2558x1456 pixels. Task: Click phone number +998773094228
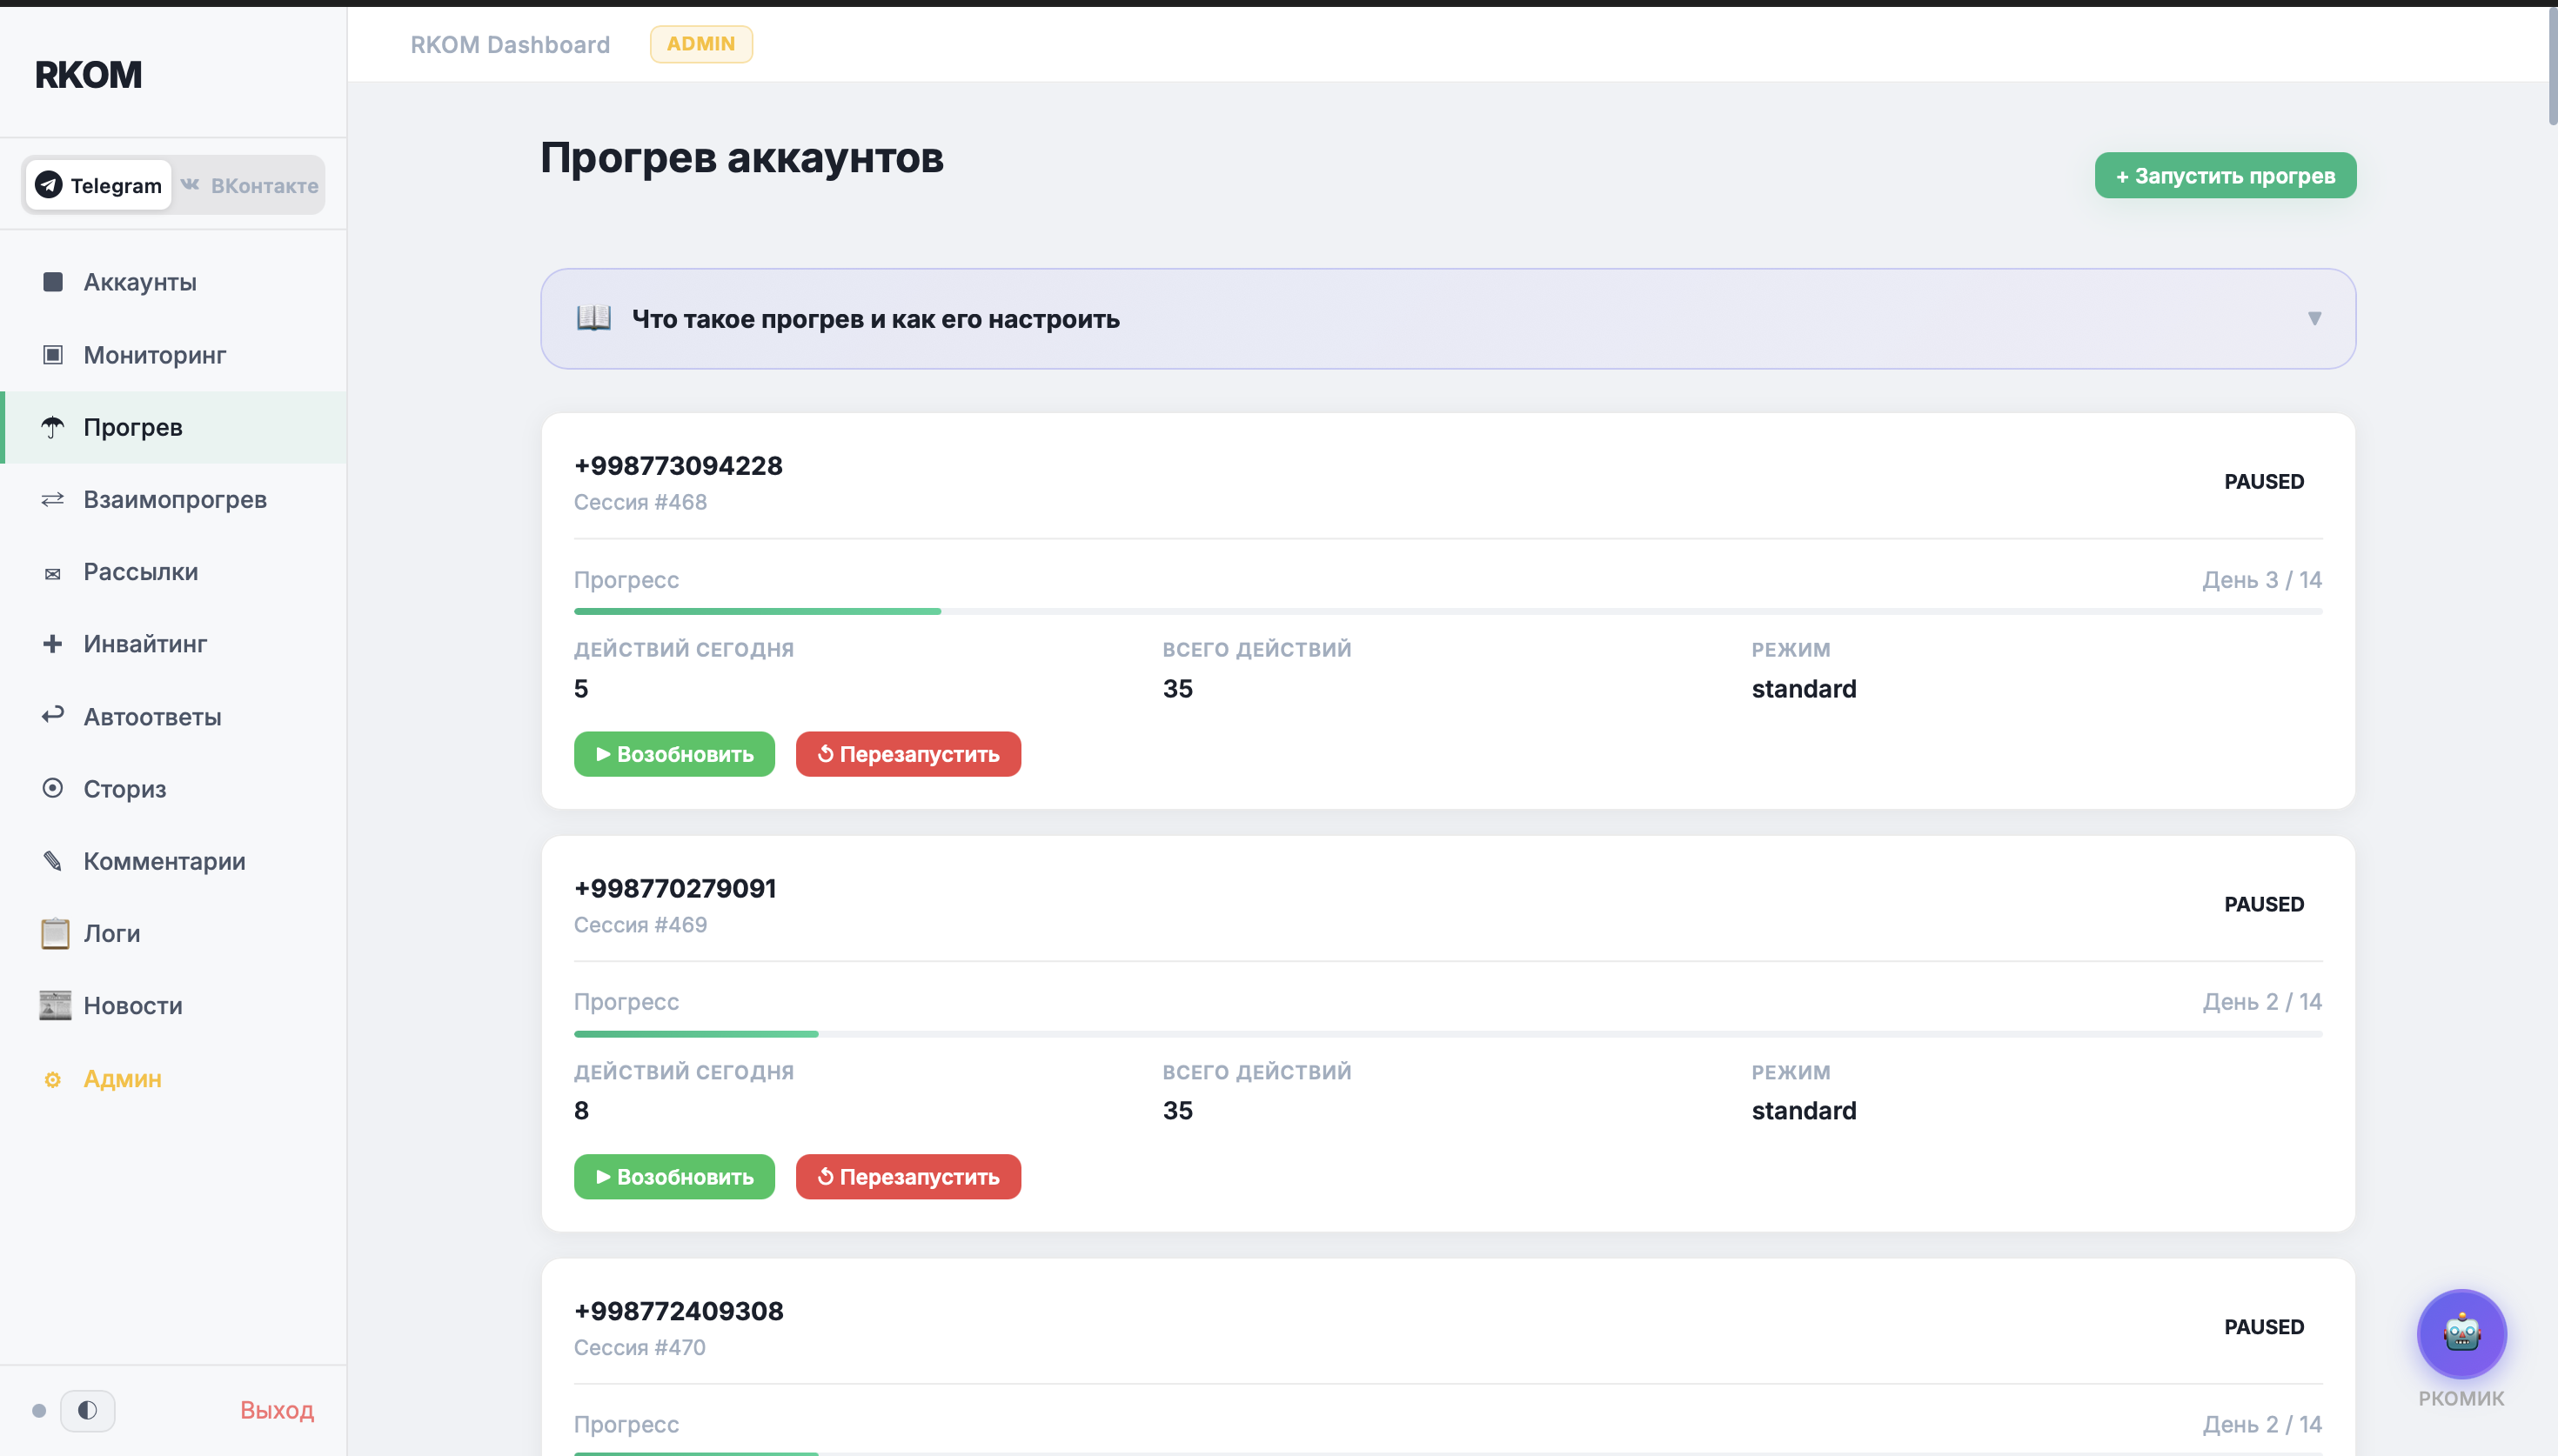[678, 466]
